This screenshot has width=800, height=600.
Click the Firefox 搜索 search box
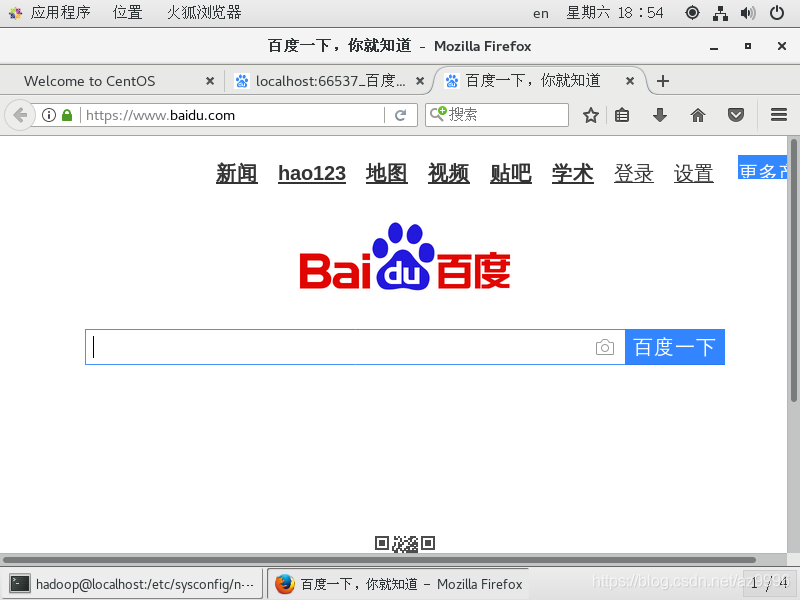(x=497, y=115)
